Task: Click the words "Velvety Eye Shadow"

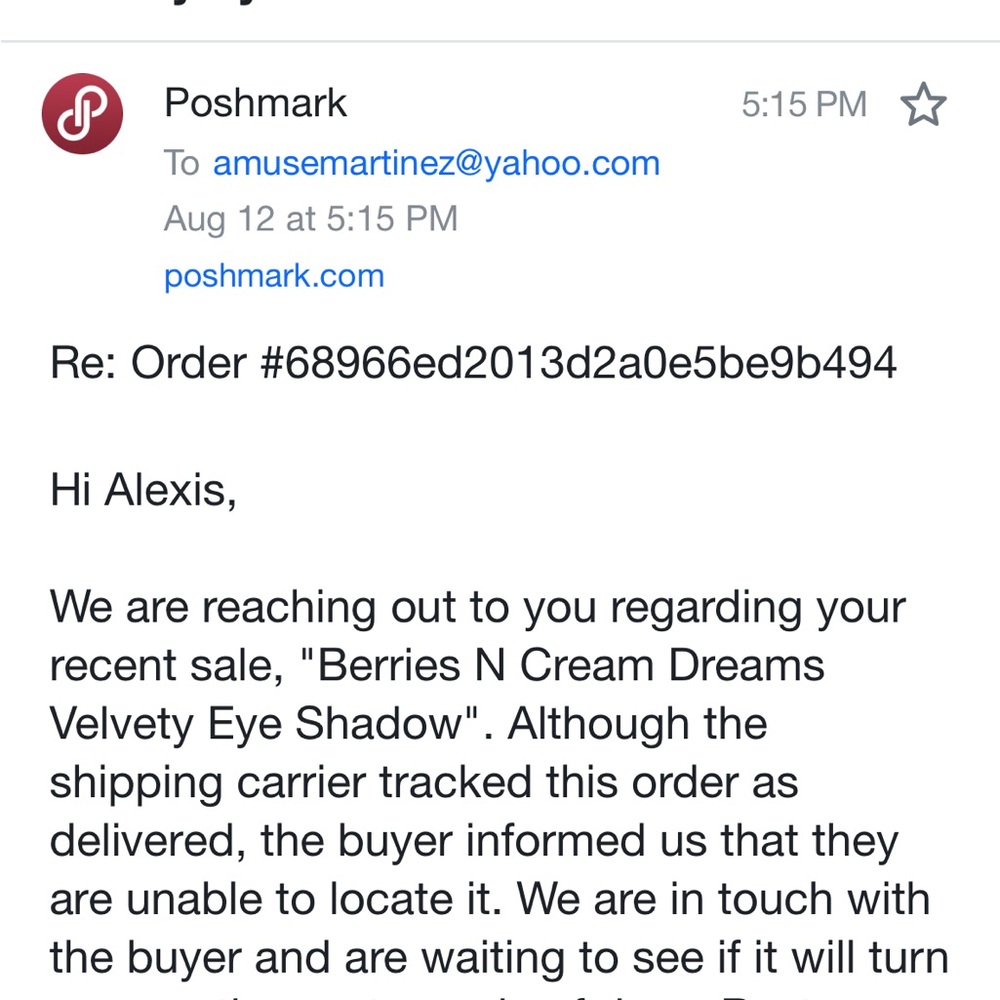Action: 268,723
